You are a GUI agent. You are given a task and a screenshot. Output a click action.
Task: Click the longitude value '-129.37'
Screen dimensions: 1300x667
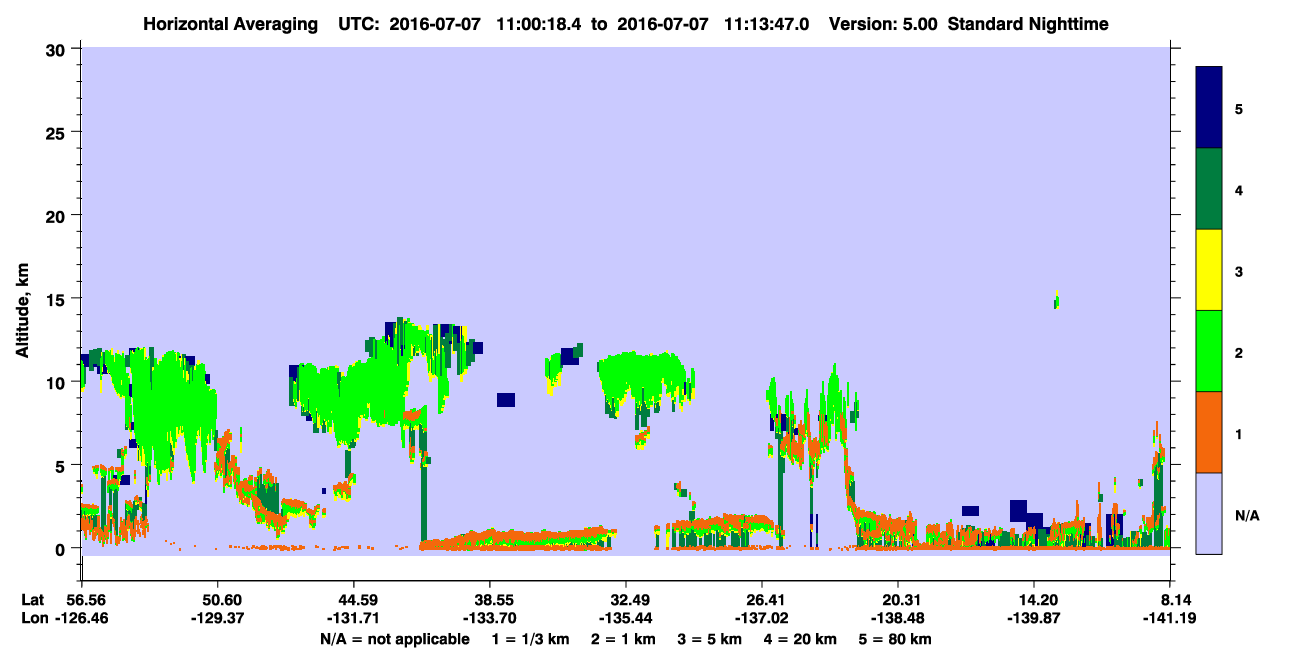tap(217, 619)
